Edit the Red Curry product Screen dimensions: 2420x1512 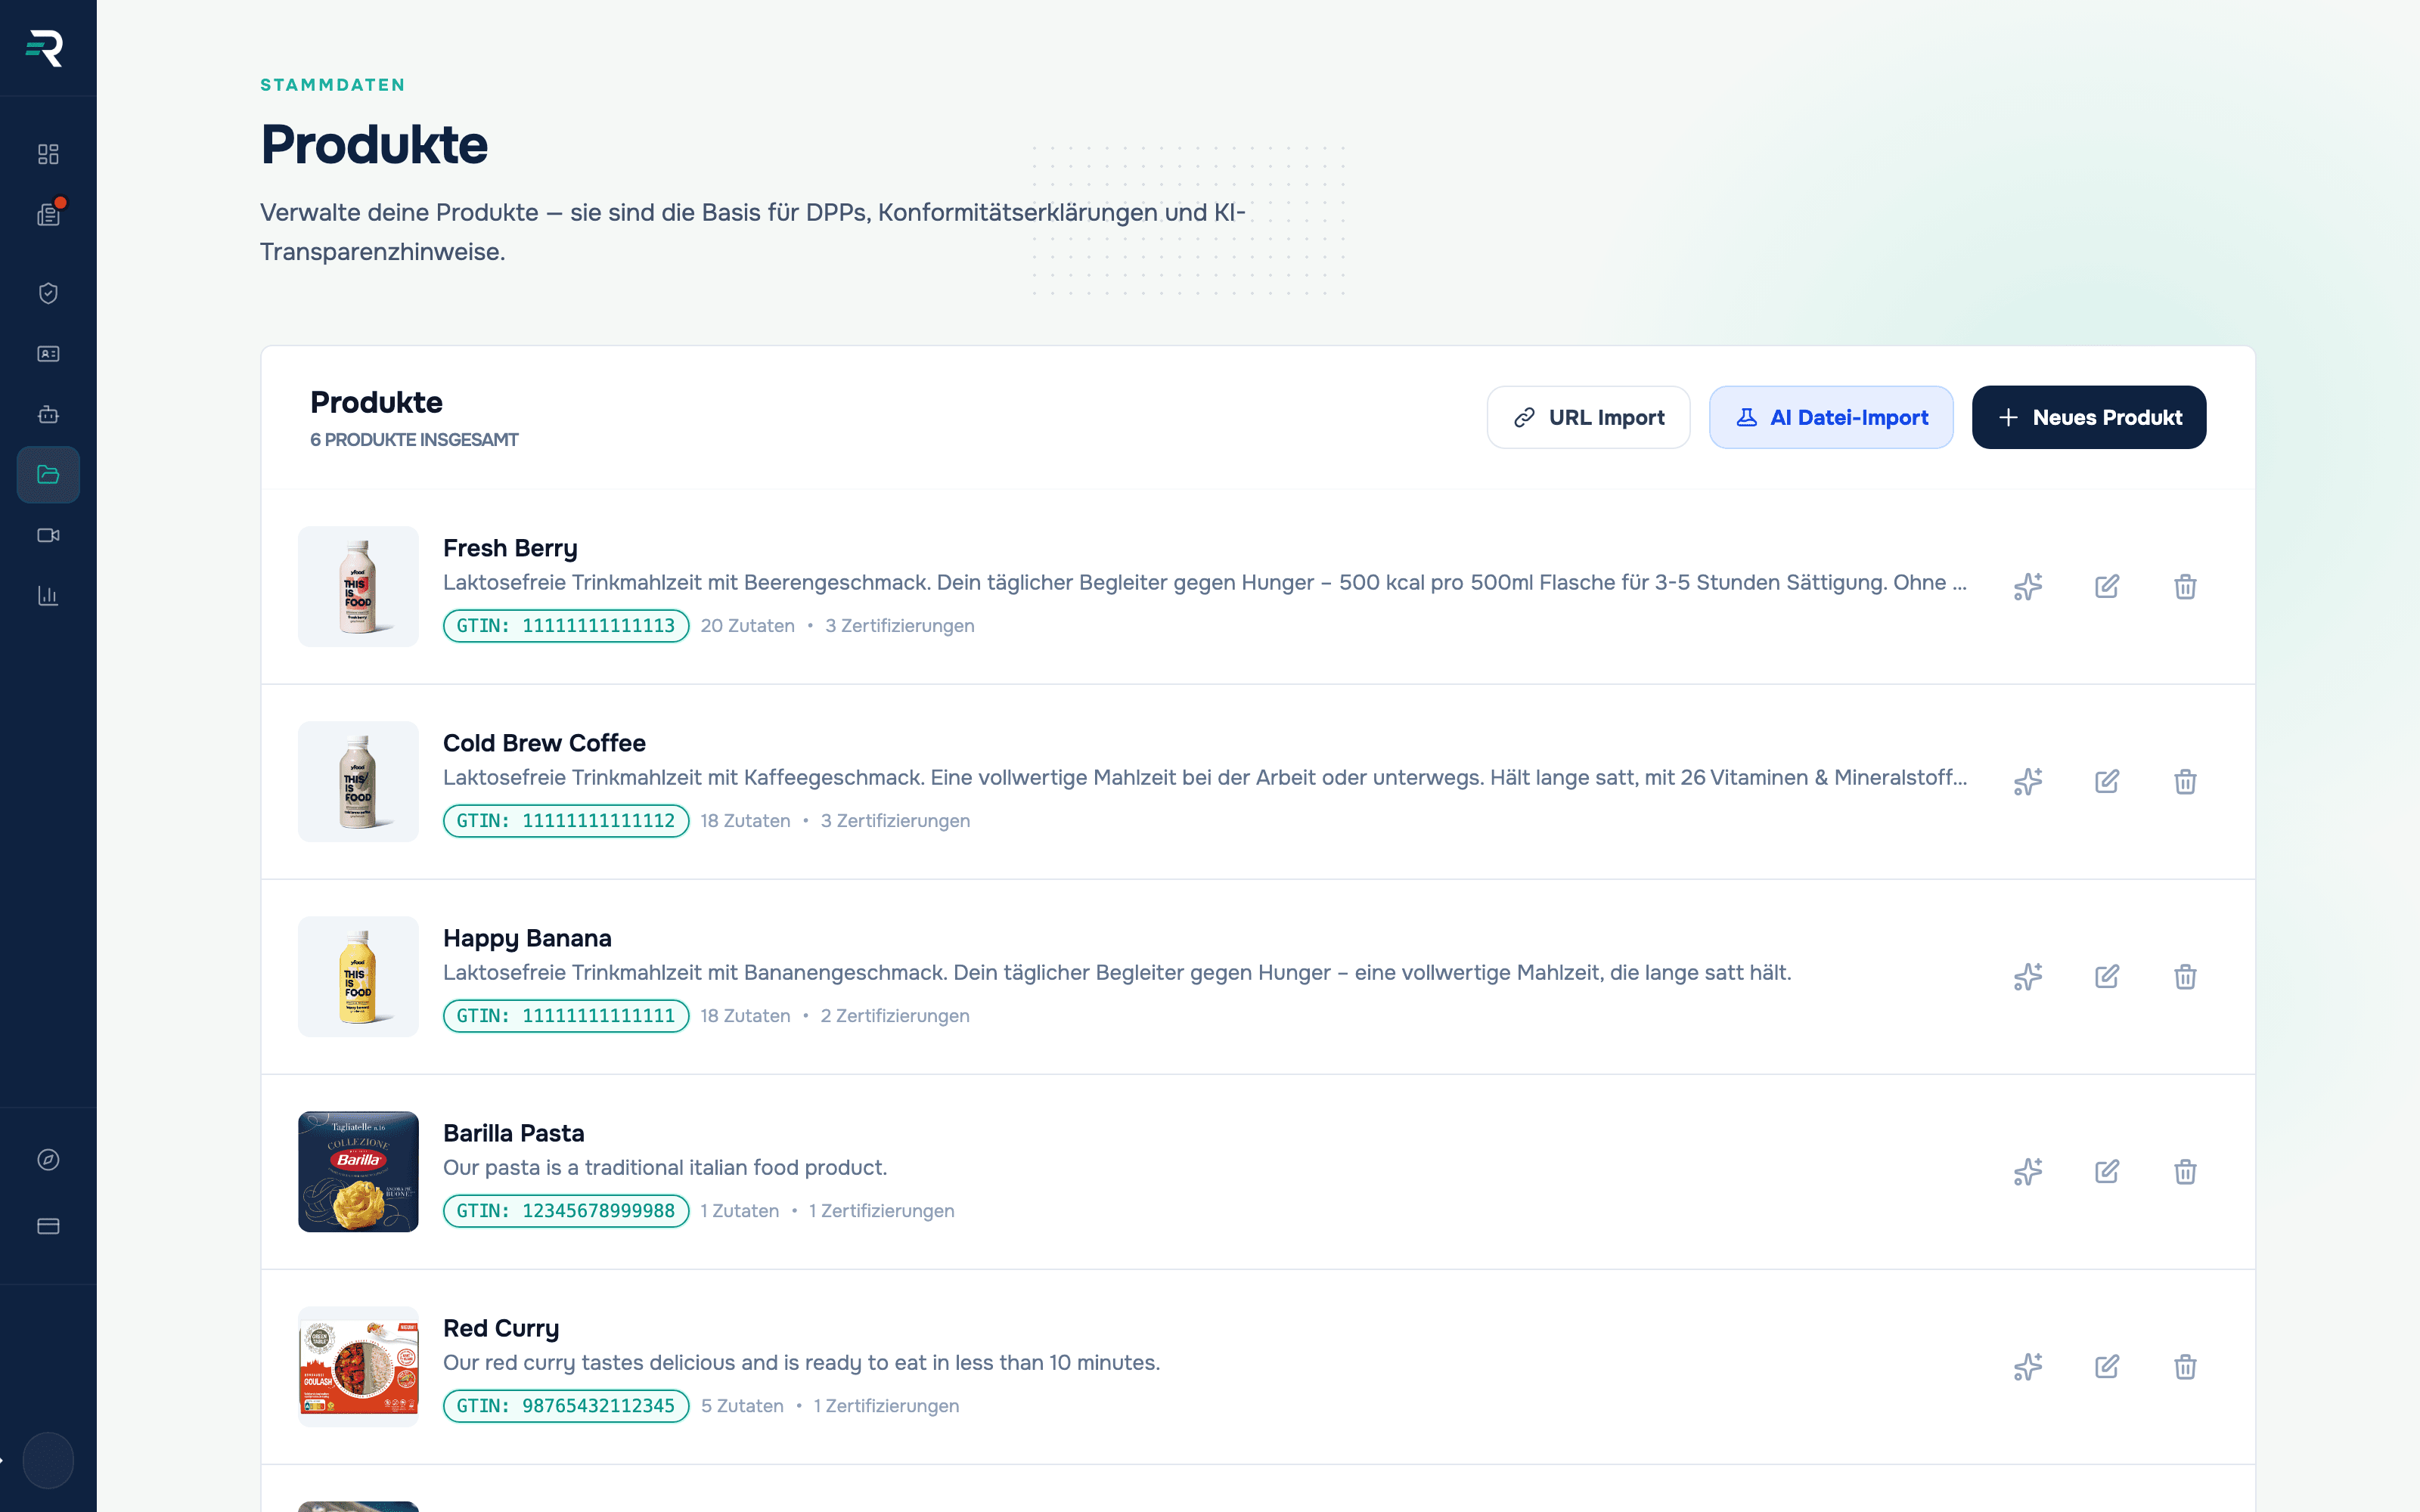click(x=2107, y=1366)
